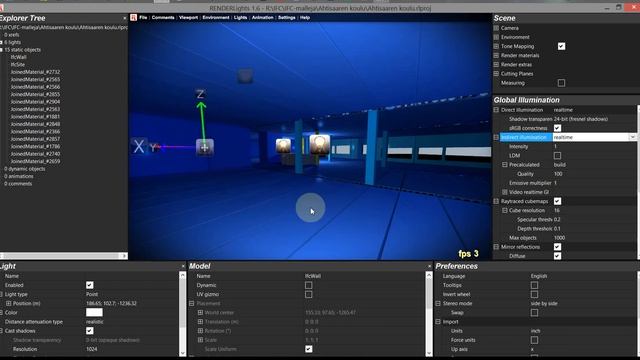Click the Model panel scroll up arrow
Image resolution: width=640 pixels, height=360 pixels.
[429, 276]
